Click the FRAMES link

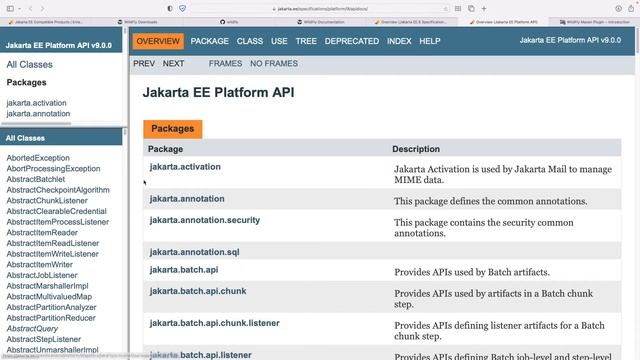(225, 64)
